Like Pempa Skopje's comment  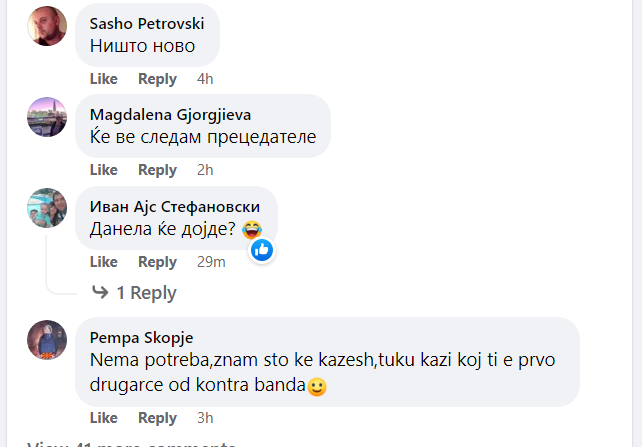[103, 418]
